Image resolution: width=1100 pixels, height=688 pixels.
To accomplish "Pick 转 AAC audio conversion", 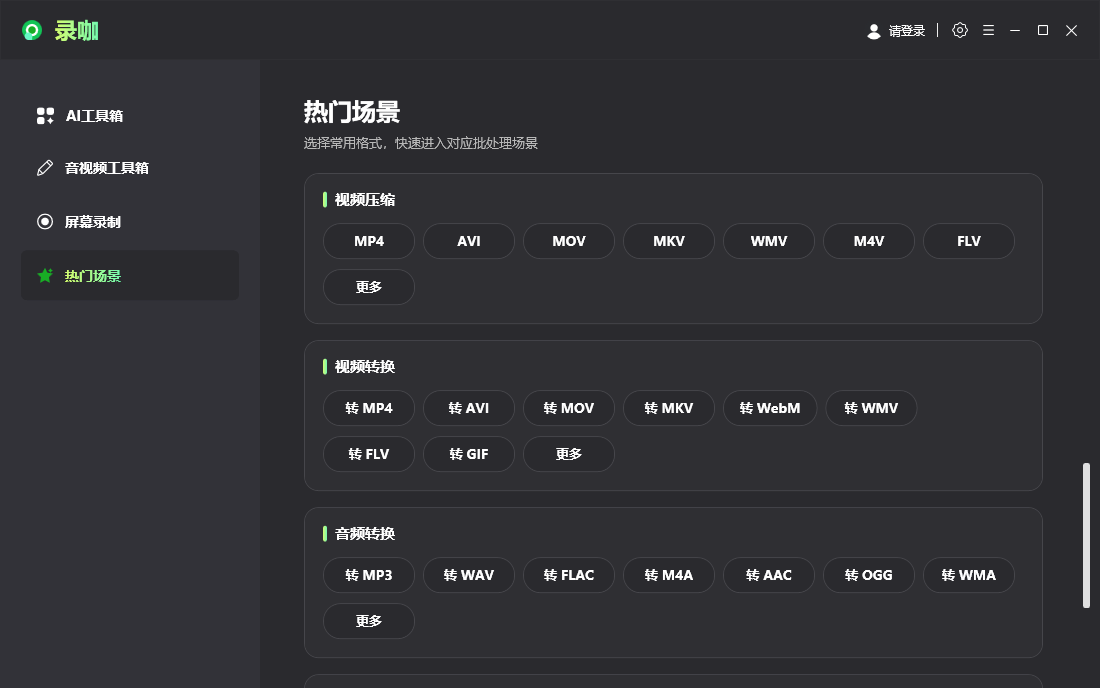I will pos(769,575).
